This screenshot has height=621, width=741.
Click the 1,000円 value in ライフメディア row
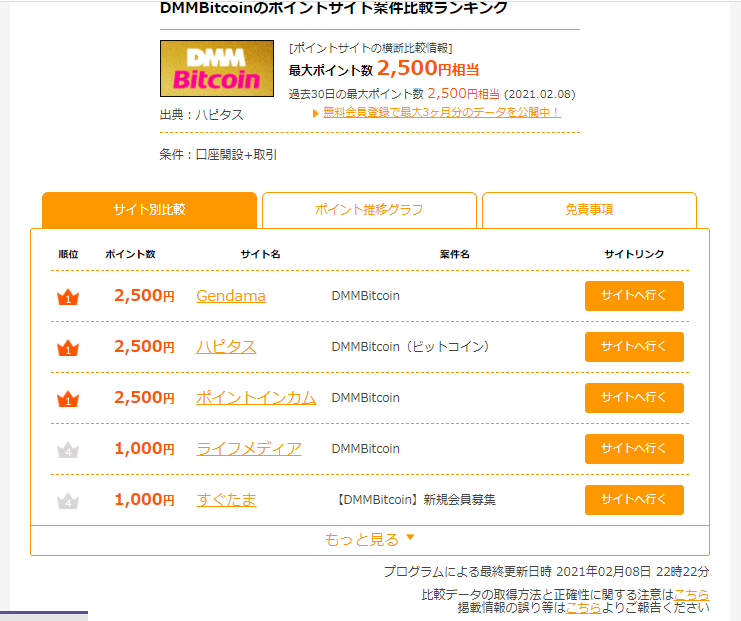(145, 449)
